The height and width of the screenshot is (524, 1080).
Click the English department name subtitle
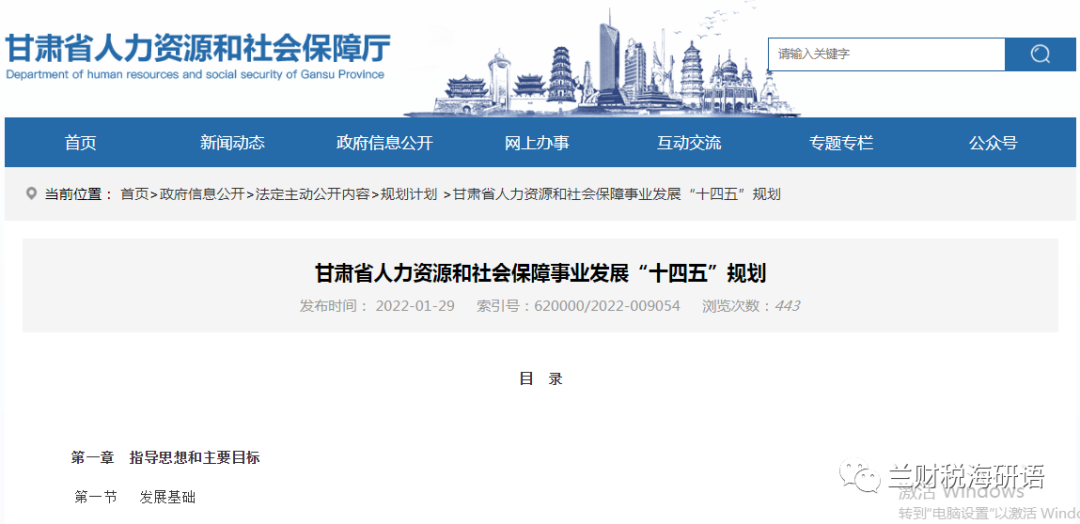click(x=195, y=74)
